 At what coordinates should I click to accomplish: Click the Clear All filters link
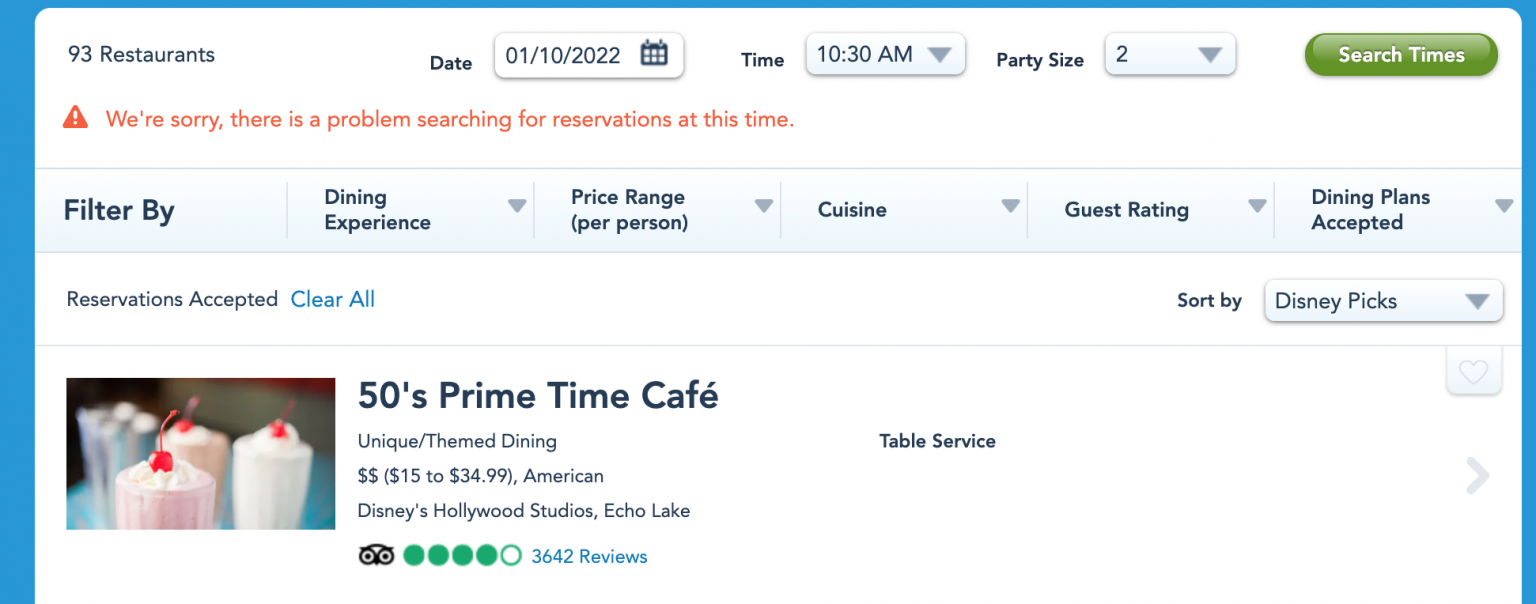pyautogui.click(x=333, y=299)
